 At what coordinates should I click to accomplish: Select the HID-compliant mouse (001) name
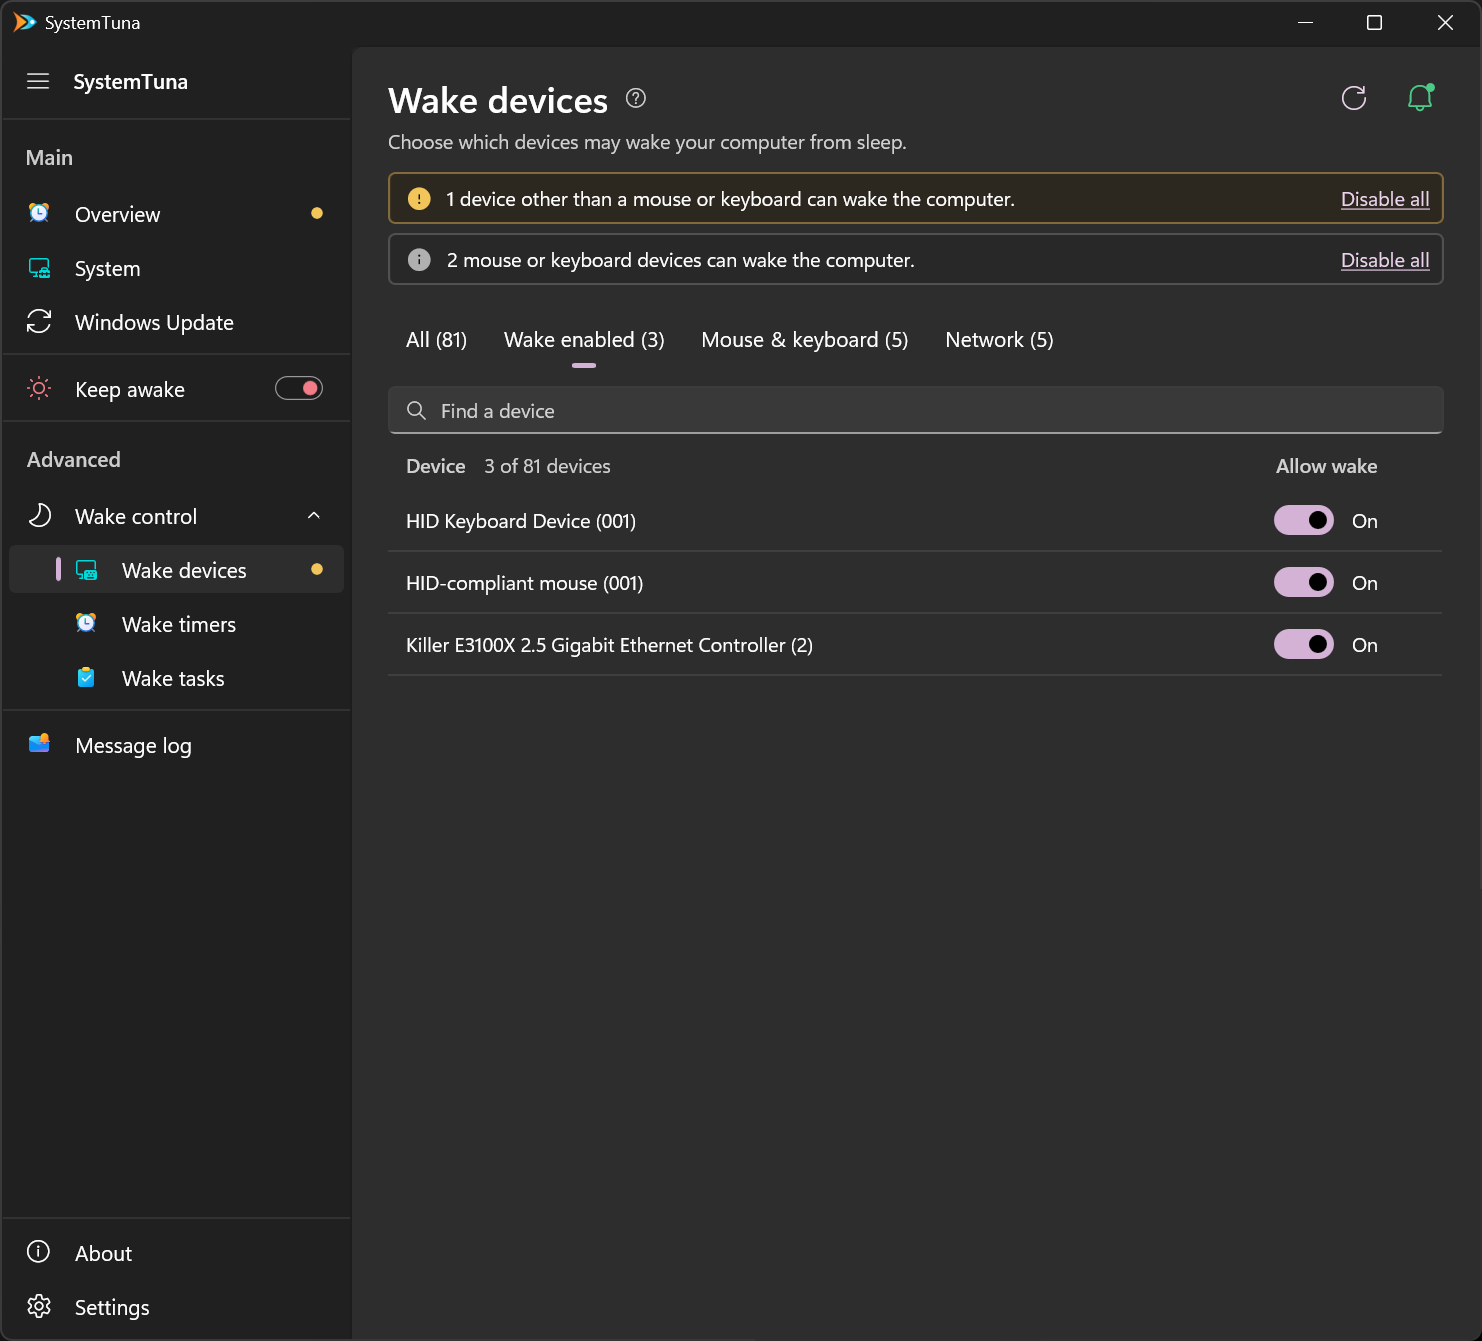click(x=524, y=583)
